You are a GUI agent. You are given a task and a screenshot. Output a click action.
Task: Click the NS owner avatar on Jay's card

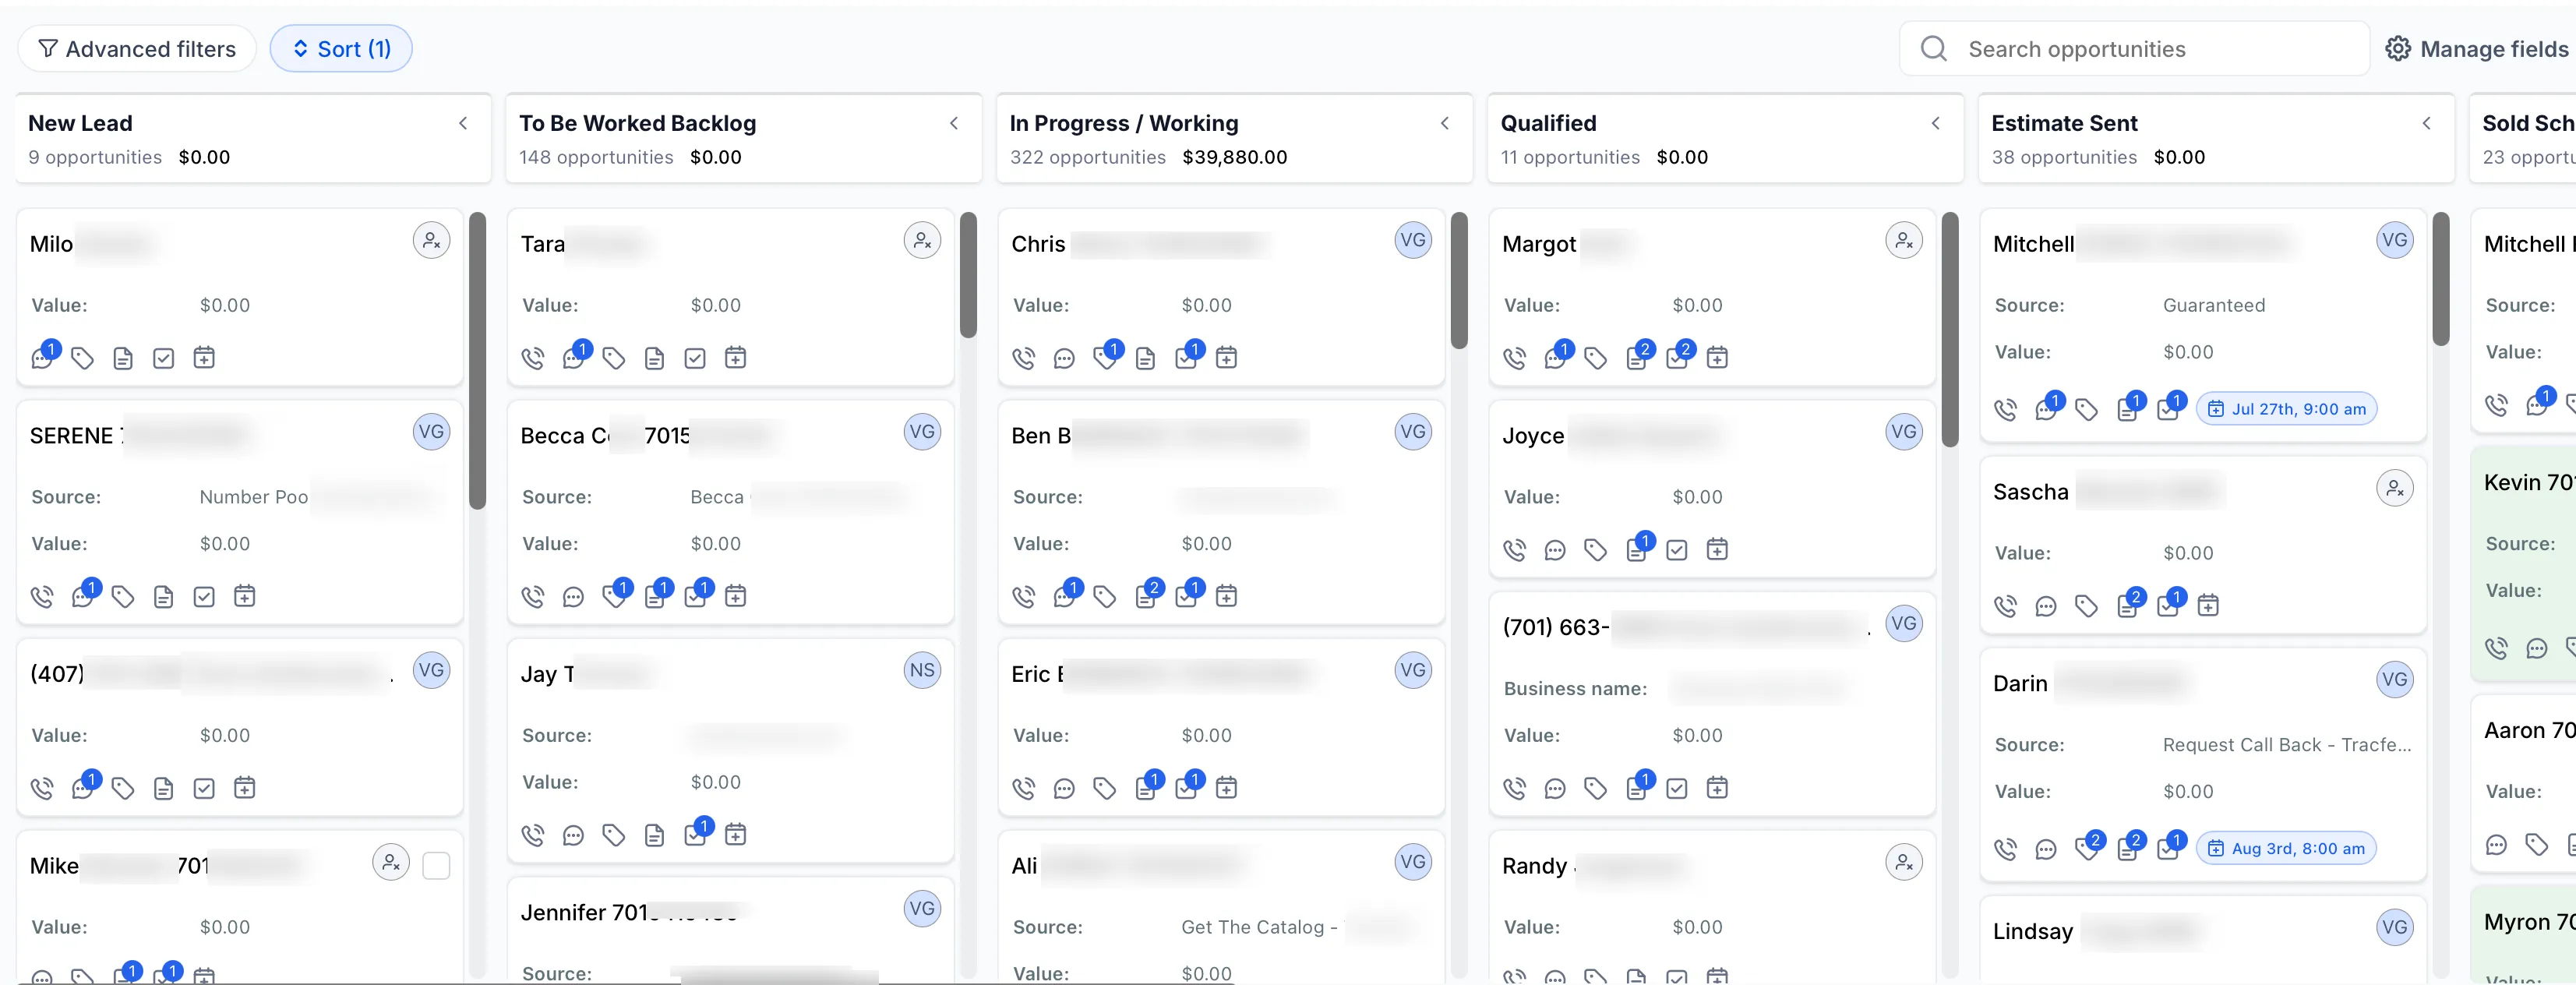click(922, 671)
